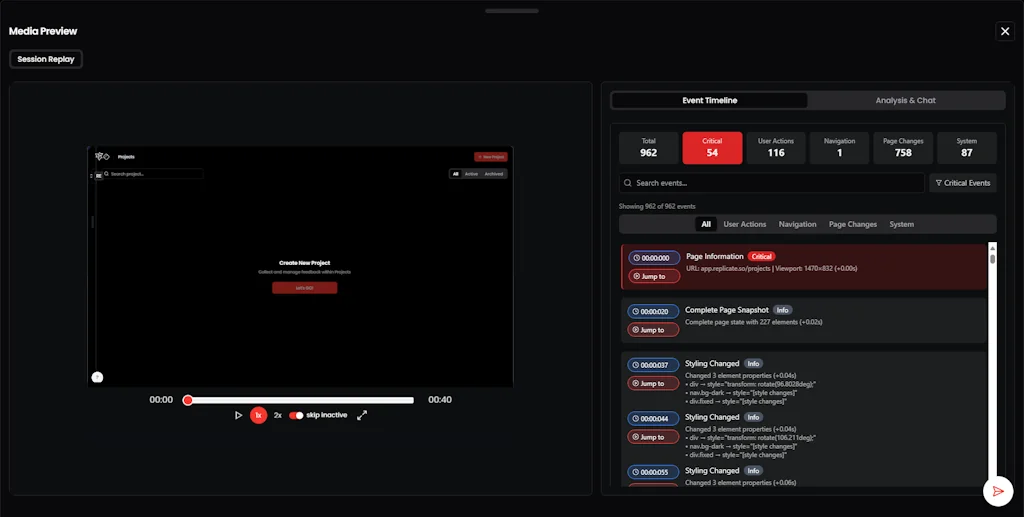
Task: Toggle the skip inactive switch
Action: pyautogui.click(x=296, y=415)
